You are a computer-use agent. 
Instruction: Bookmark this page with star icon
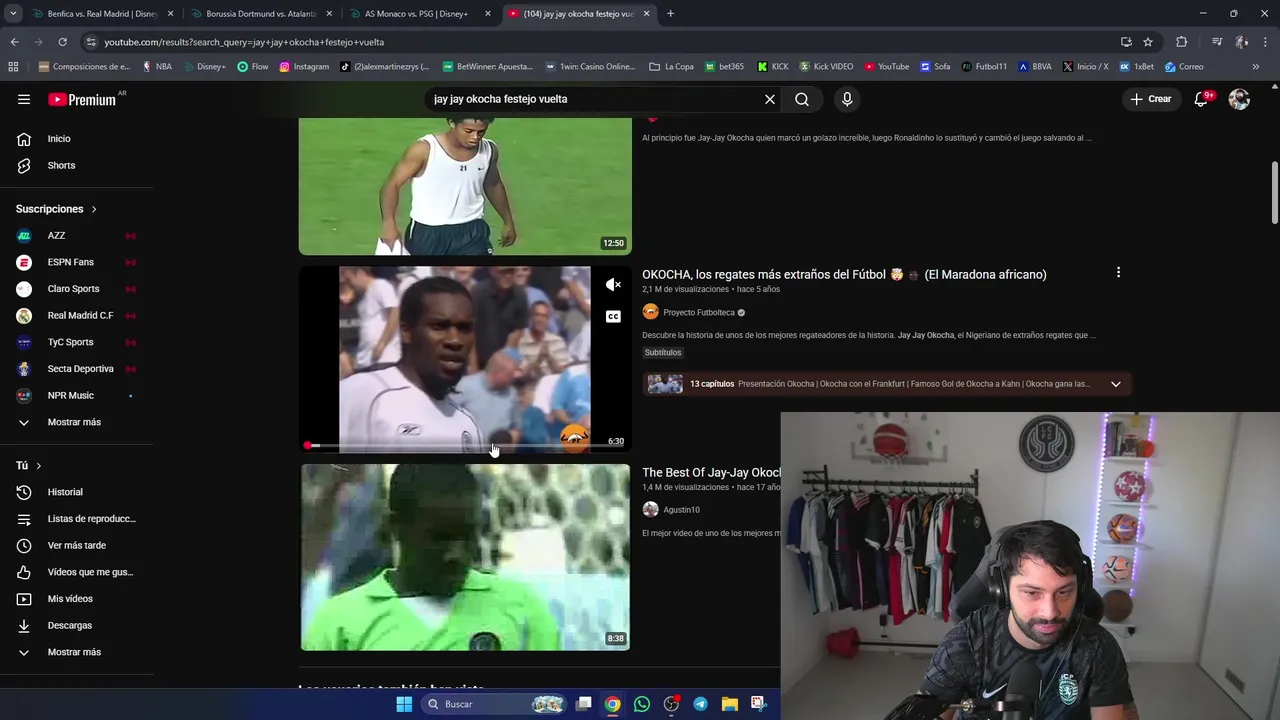click(x=1148, y=42)
